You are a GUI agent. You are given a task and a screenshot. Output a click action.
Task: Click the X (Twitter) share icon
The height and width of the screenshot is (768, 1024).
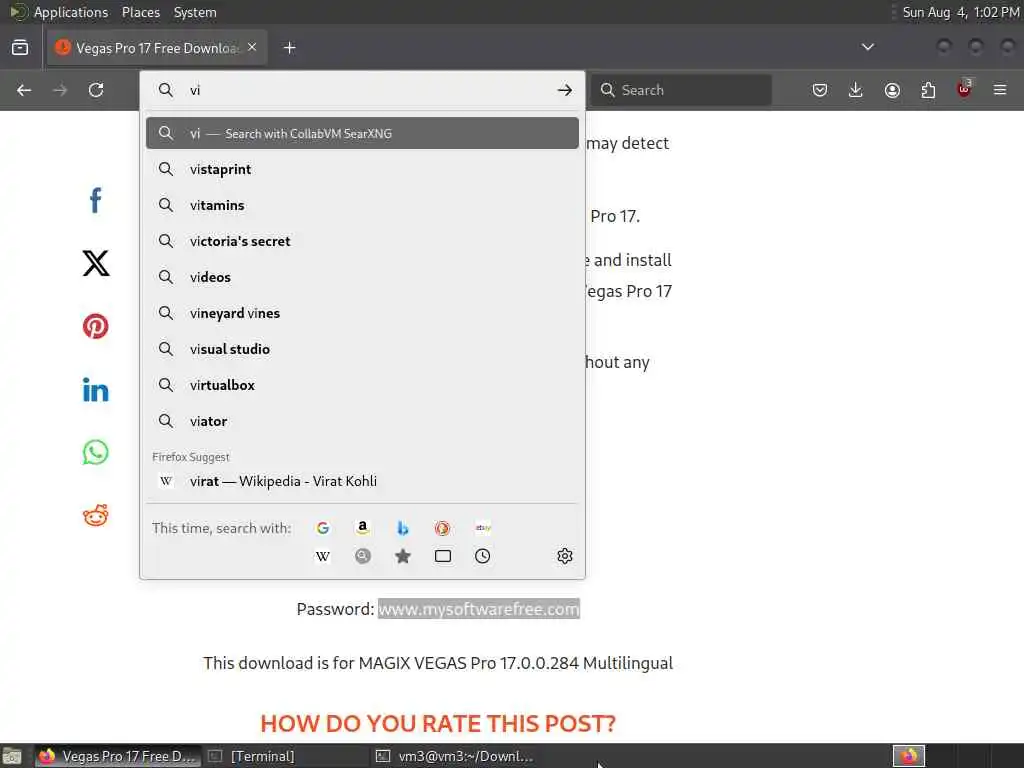pos(95,263)
